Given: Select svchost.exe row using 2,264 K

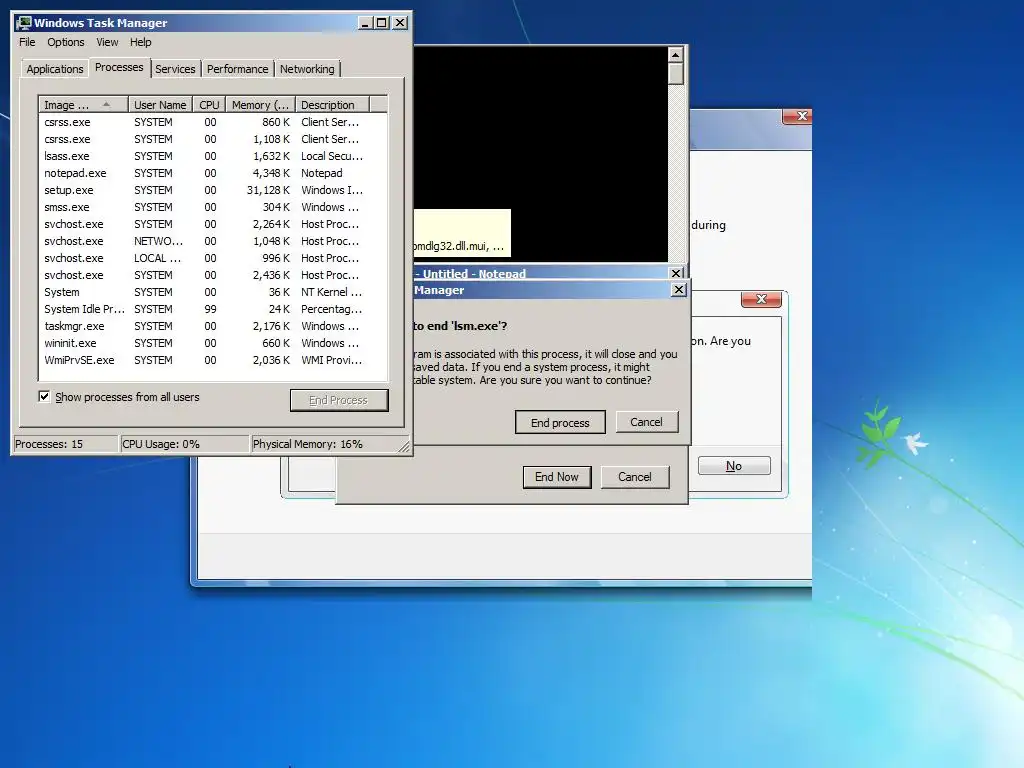Looking at the screenshot, I should (213, 224).
